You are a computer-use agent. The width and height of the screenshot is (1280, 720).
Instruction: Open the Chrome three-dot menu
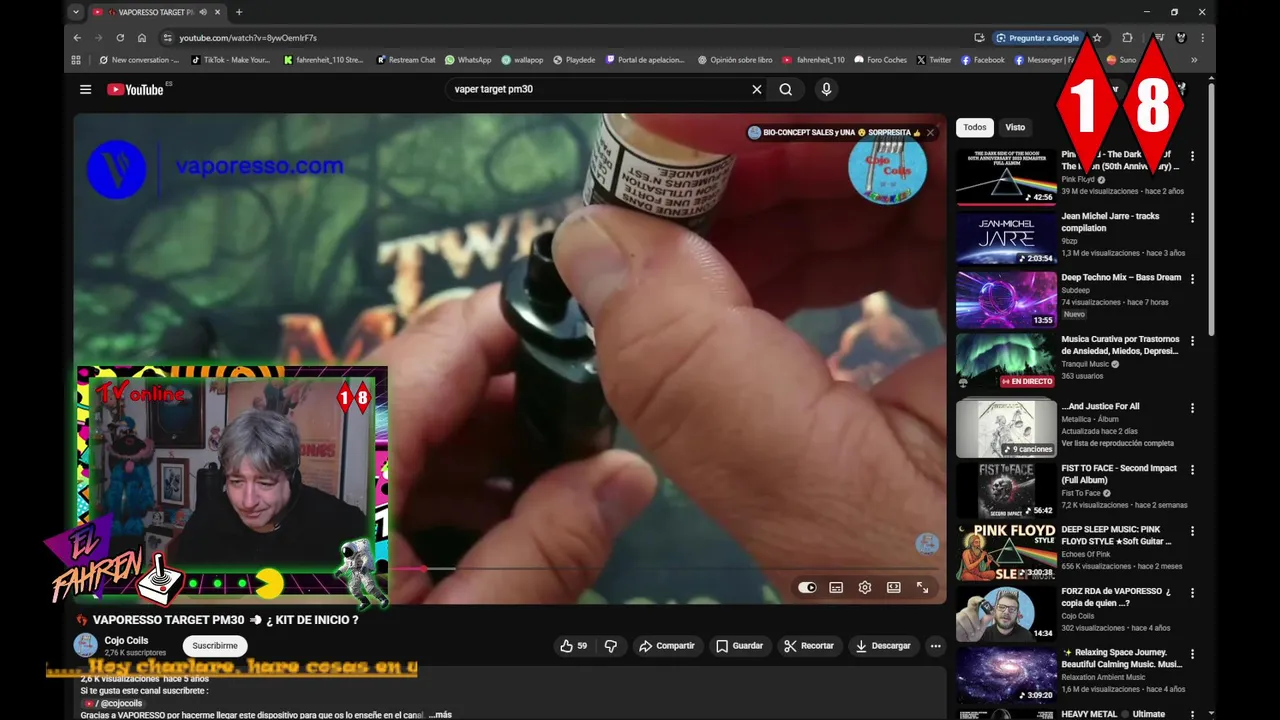1202,38
